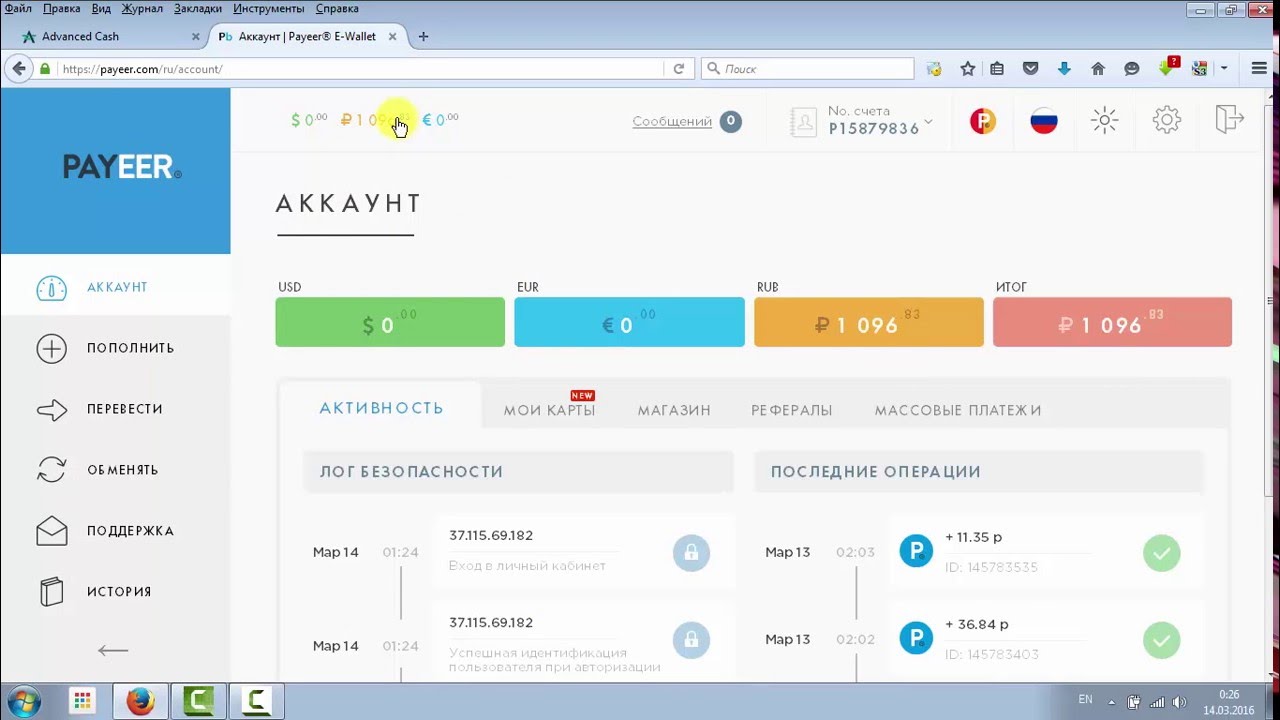Click the header EUR balance €0

tap(440, 120)
